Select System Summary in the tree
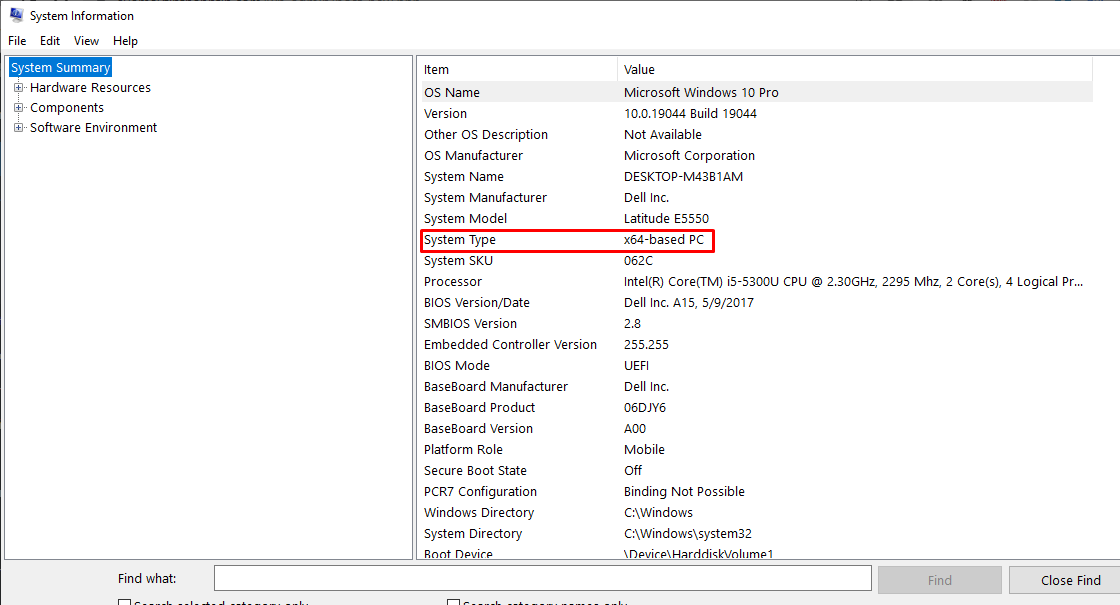 (60, 68)
